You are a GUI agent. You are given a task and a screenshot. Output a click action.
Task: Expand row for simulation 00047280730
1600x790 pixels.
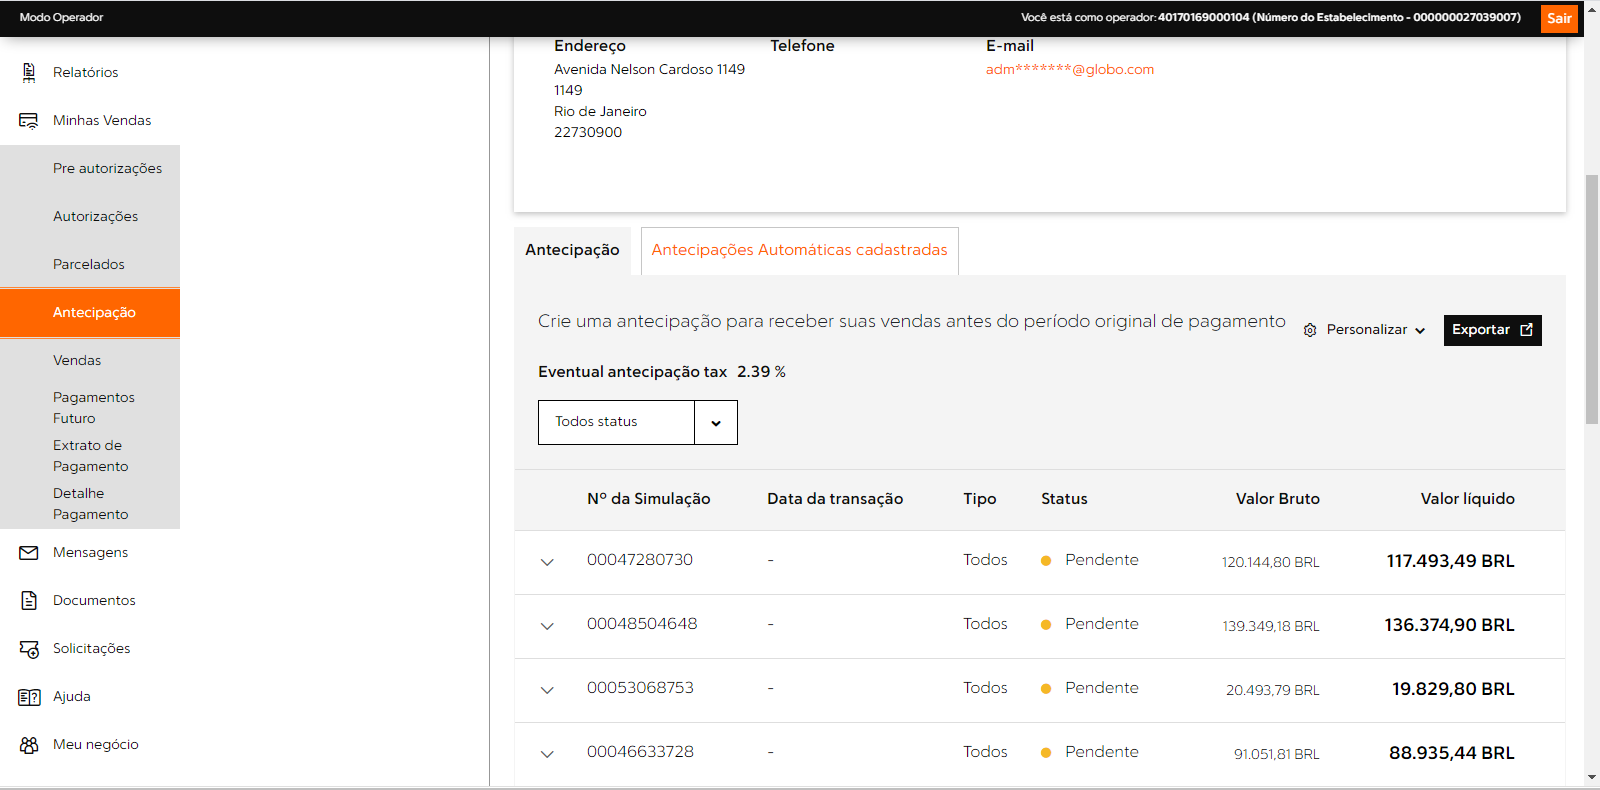(x=547, y=562)
